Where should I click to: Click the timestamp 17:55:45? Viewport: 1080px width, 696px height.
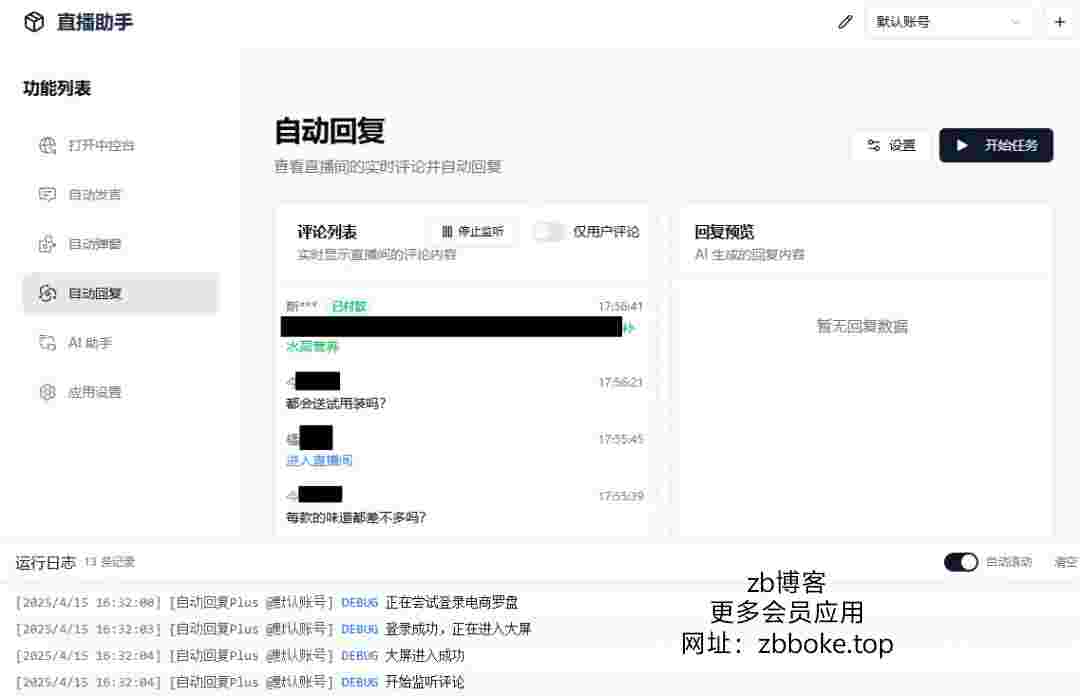pyautogui.click(x=621, y=439)
